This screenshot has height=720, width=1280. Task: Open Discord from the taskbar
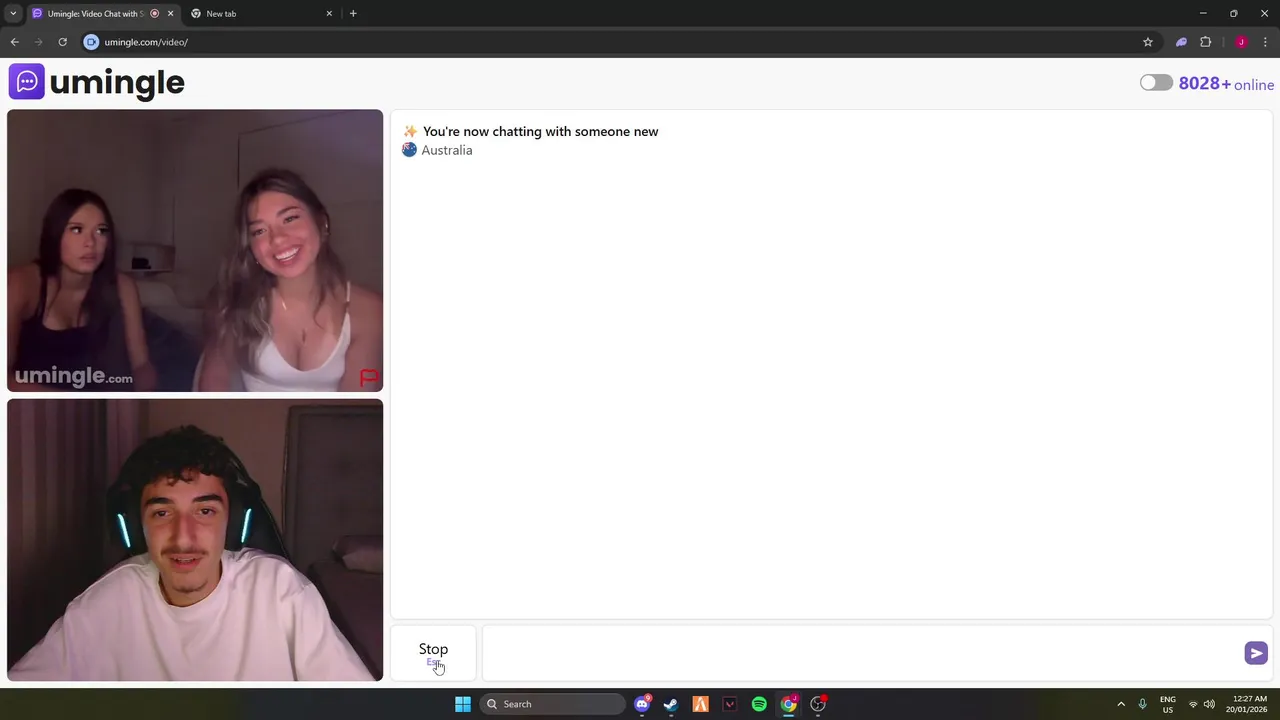click(642, 704)
